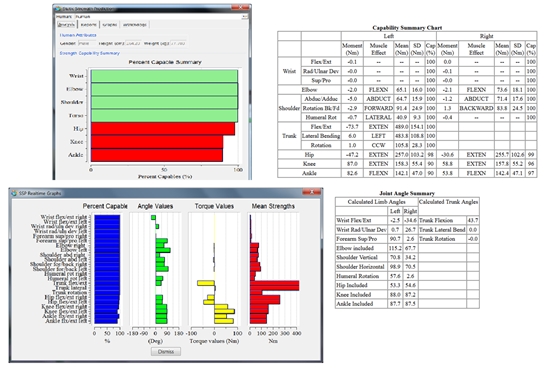This screenshot has height=372, width=545.
Task: Click the 'FORWARD' muscle effect cell
Action: click(x=379, y=108)
